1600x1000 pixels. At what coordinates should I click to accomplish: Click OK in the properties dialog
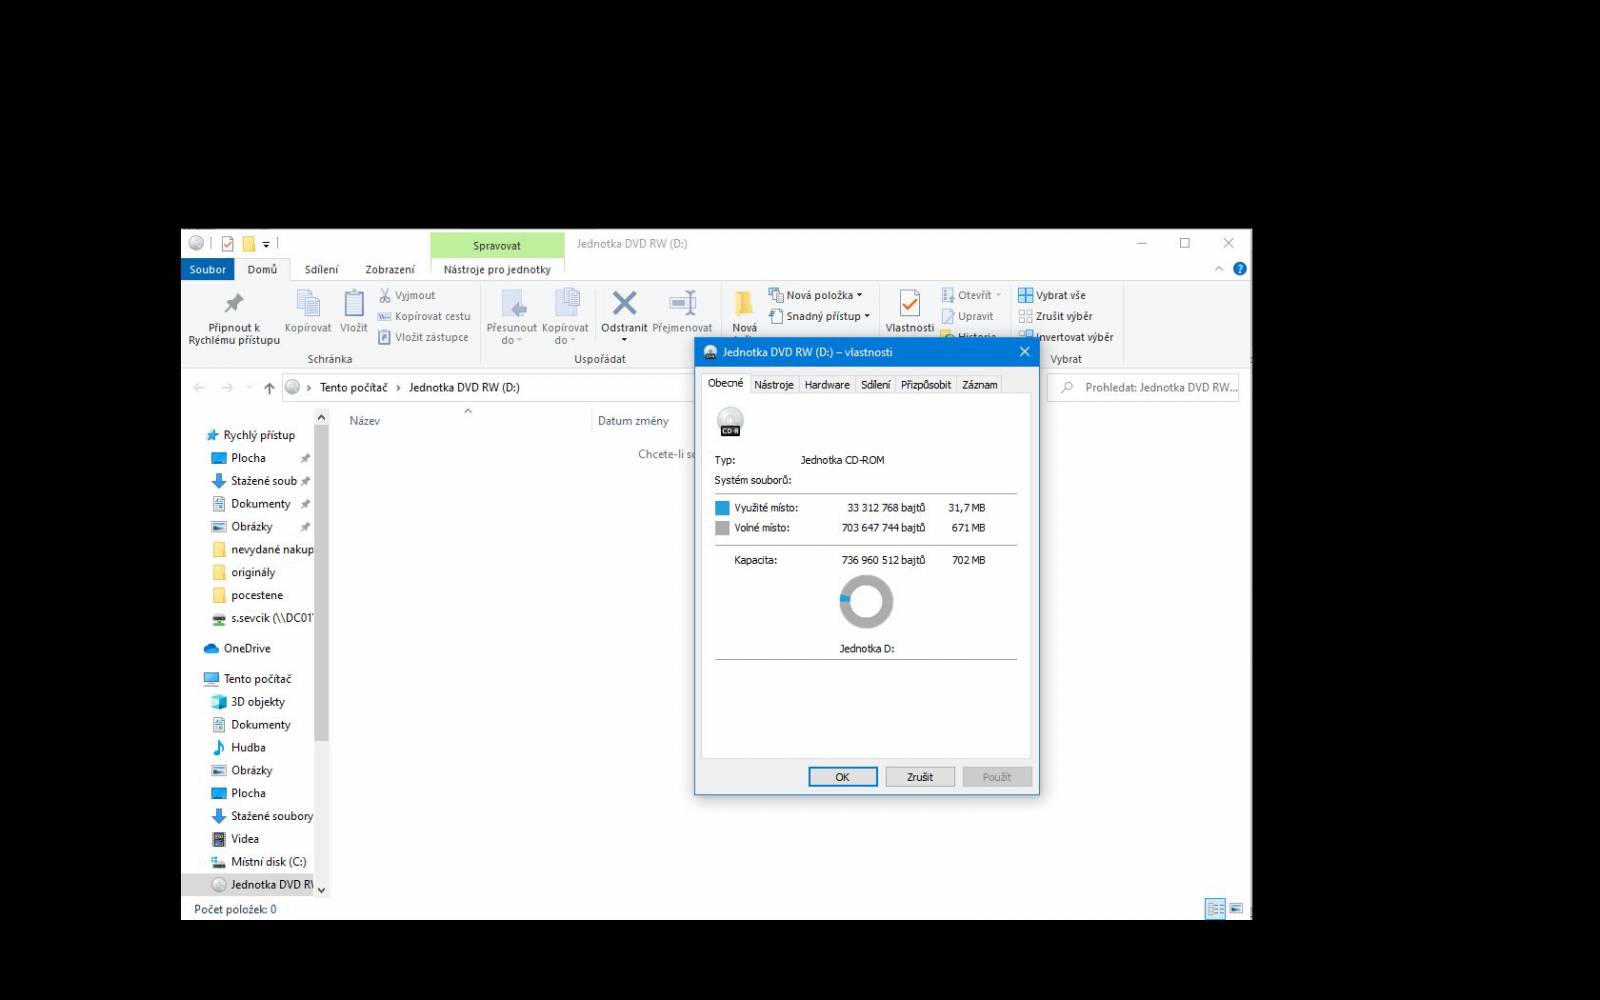(x=843, y=777)
